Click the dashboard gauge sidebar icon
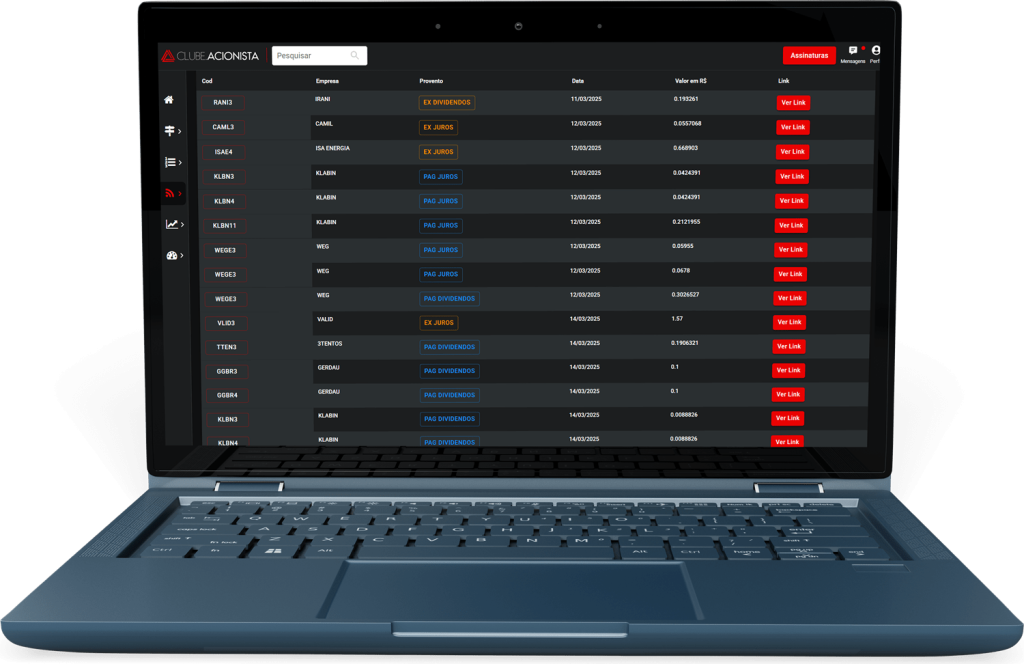1024x664 pixels. tap(172, 255)
